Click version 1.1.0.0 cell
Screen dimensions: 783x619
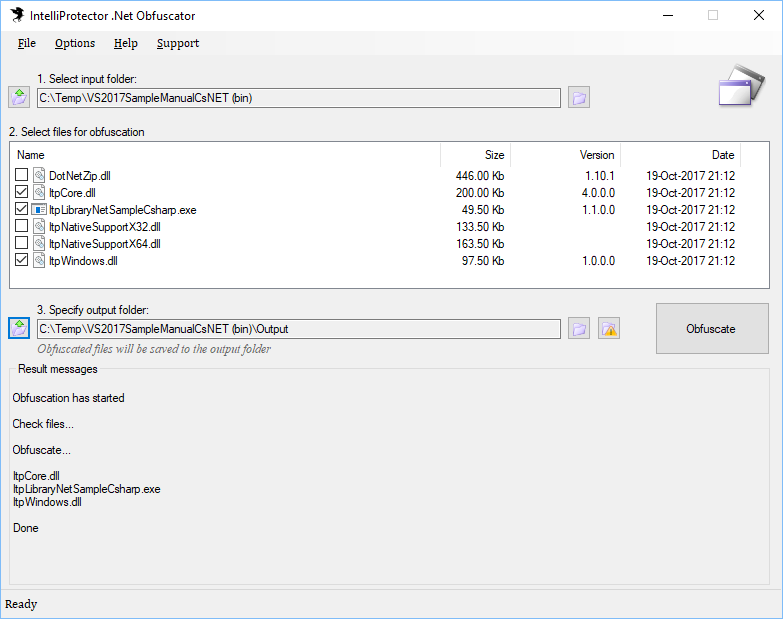598,210
